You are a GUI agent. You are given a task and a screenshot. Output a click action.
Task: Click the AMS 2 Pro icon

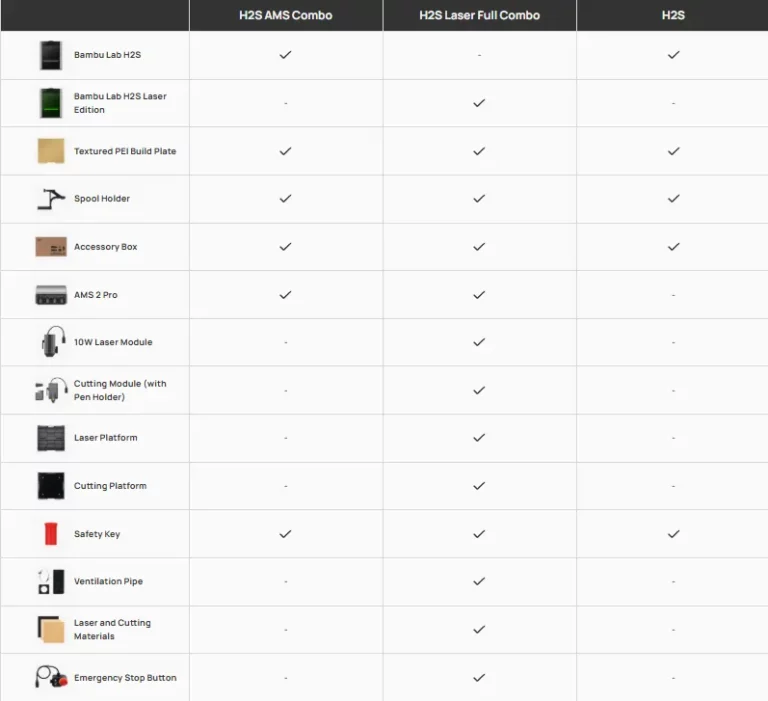[x=51, y=295]
